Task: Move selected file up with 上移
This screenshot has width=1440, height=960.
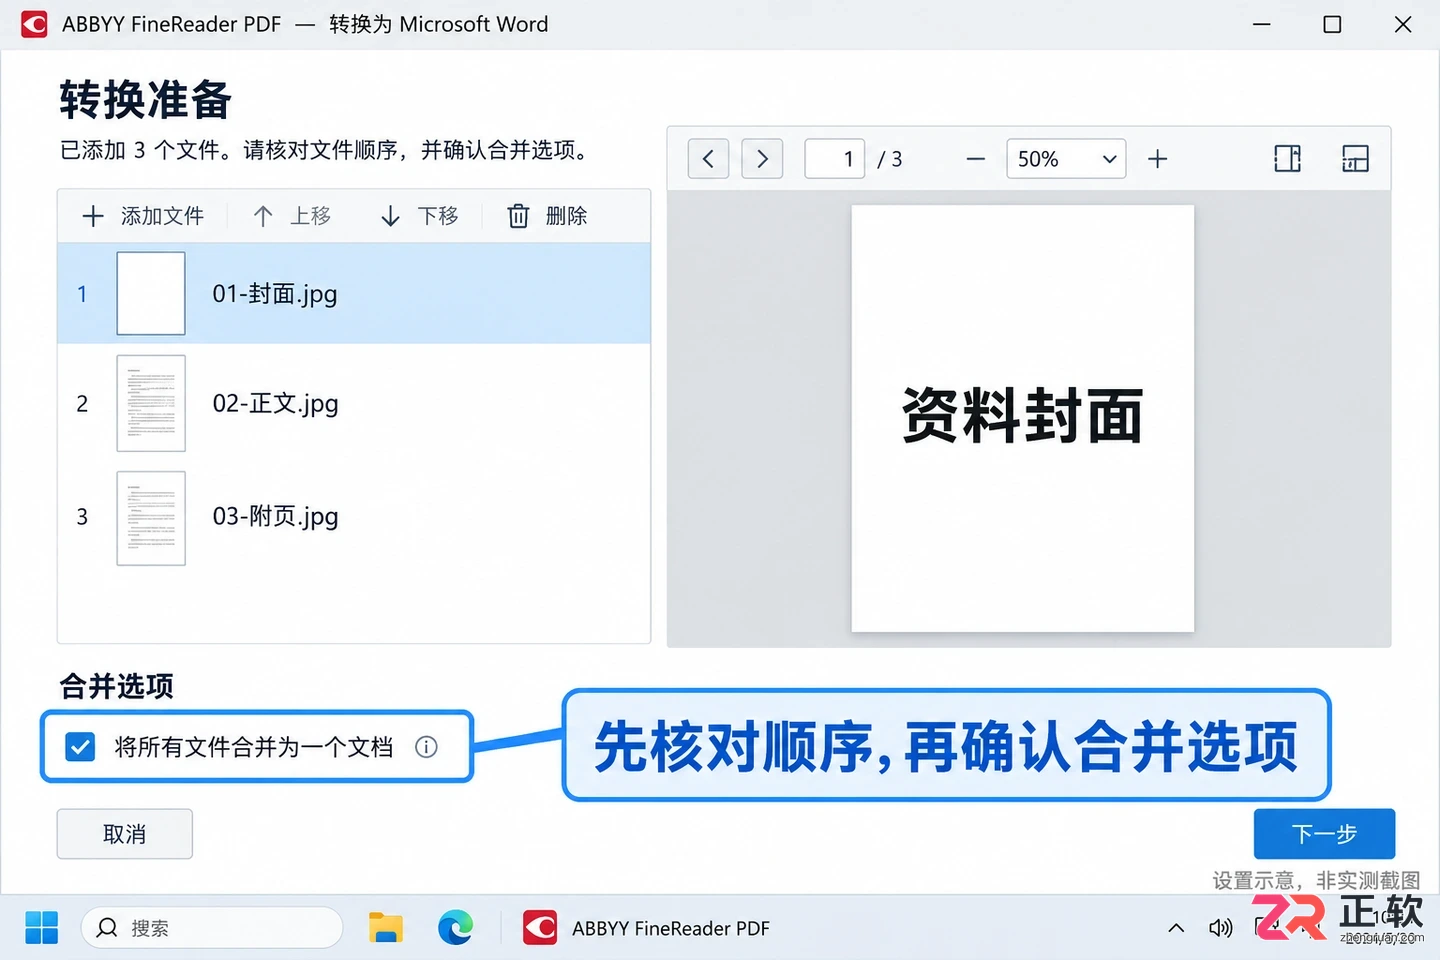Action: click(292, 216)
